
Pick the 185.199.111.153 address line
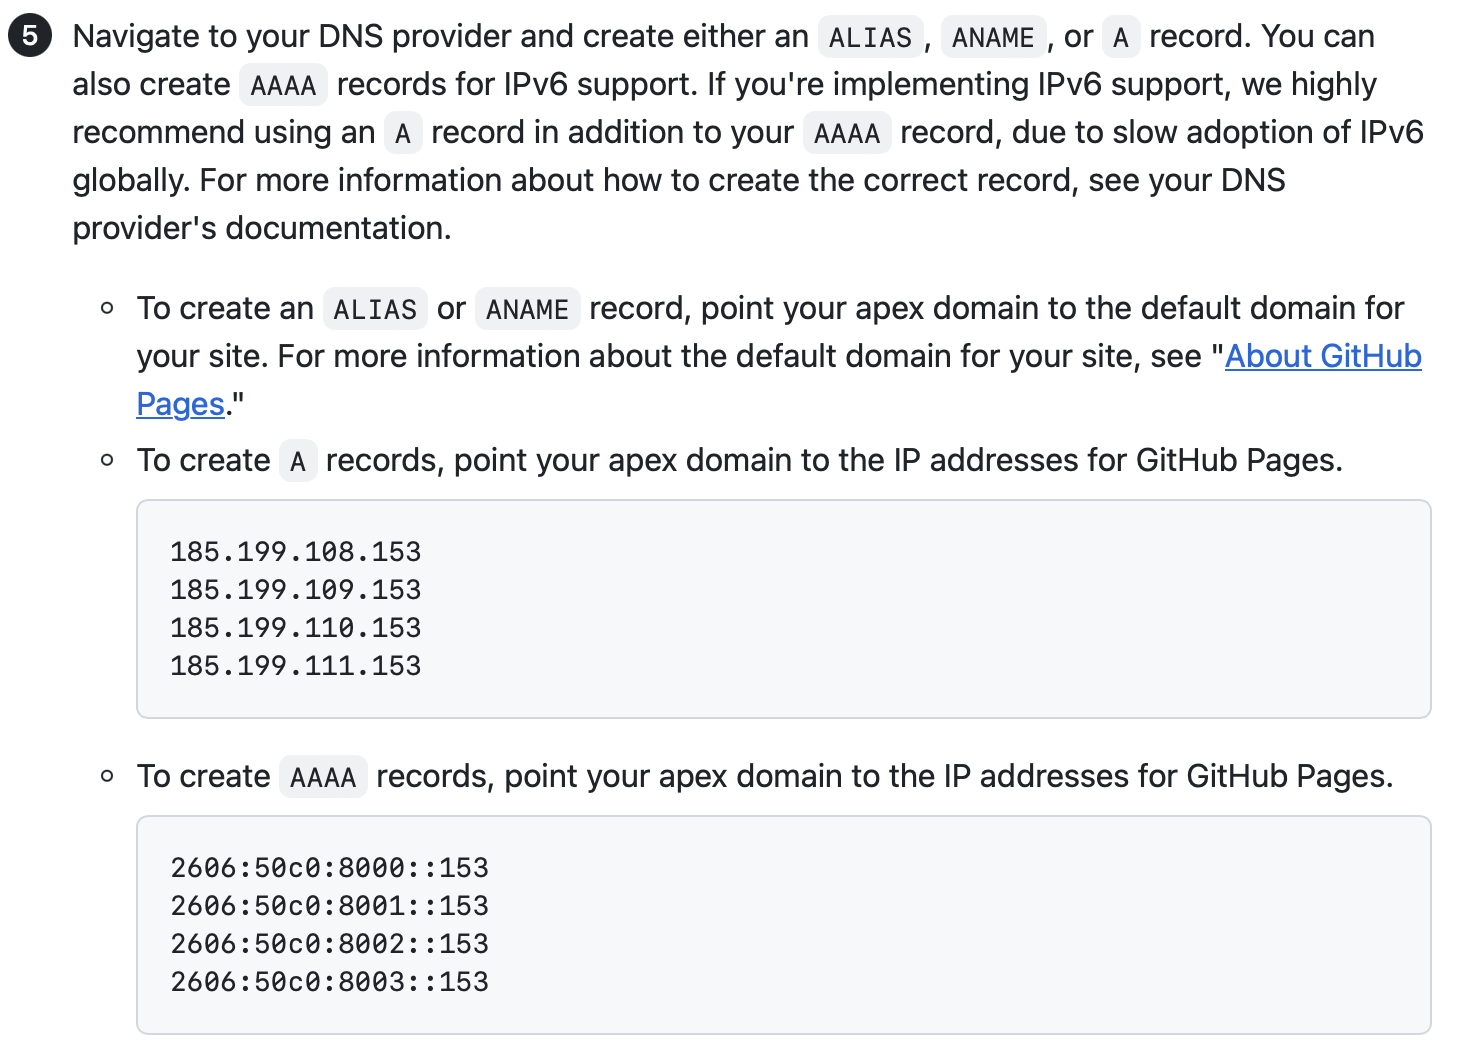(295, 666)
